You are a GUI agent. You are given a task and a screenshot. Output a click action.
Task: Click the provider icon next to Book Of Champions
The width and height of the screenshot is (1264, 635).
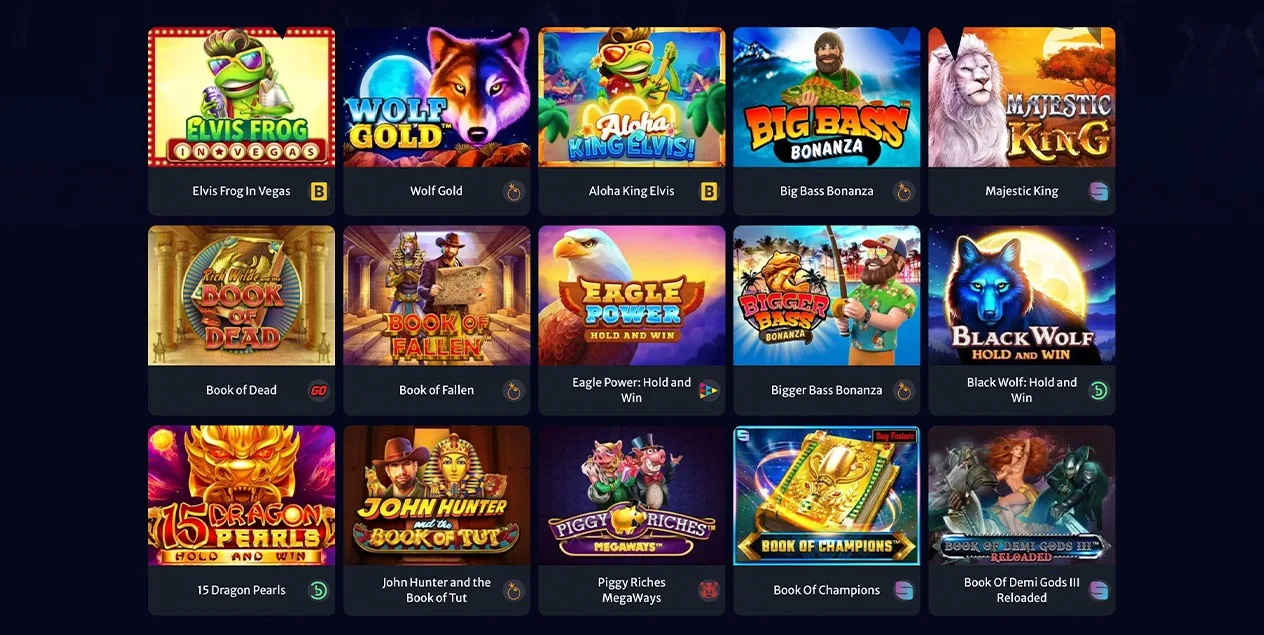(x=904, y=590)
